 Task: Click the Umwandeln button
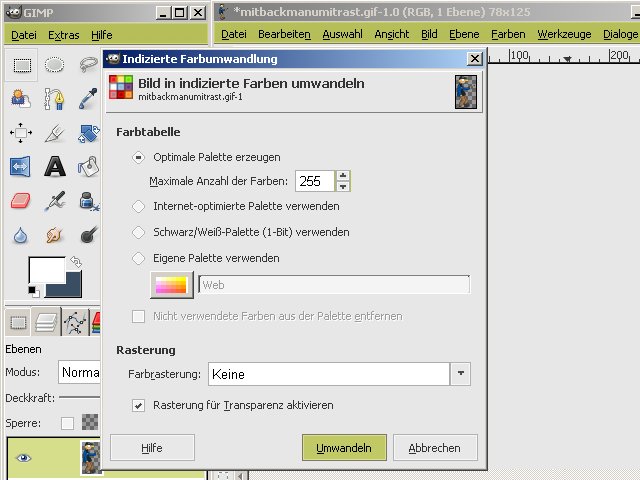[344, 448]
